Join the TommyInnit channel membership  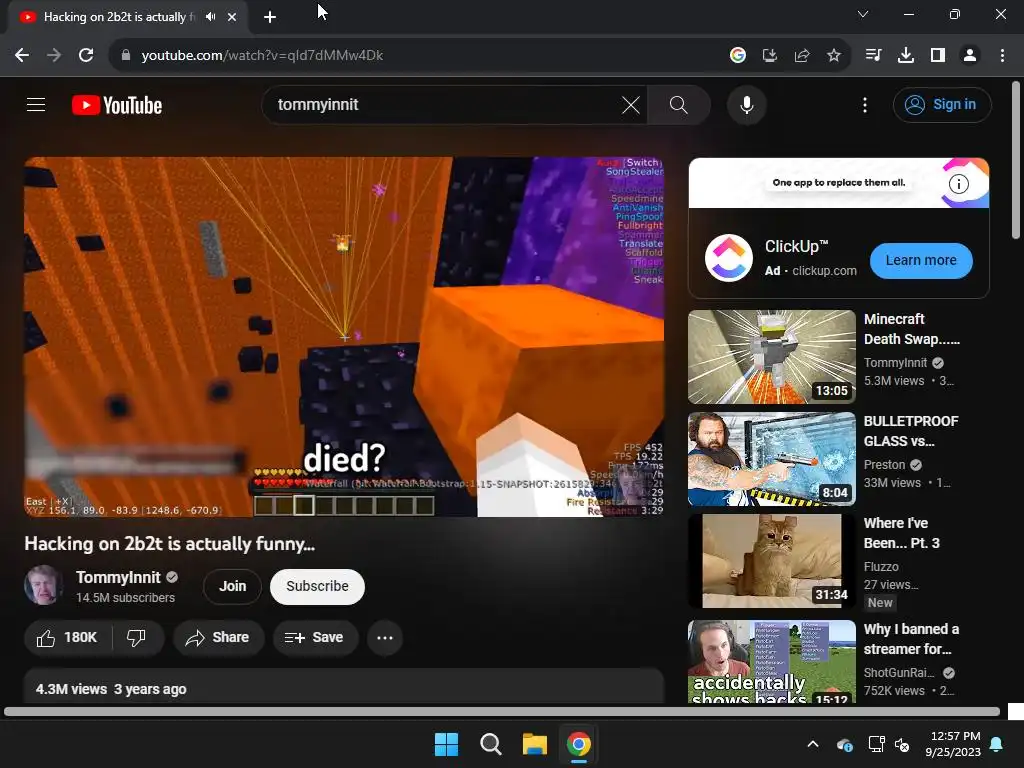[x=232, y=586]
